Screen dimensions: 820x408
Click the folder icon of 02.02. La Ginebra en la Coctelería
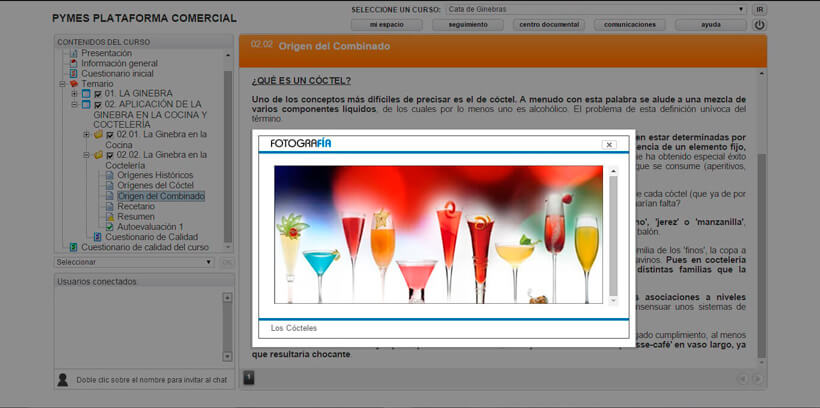pos(98,155)
